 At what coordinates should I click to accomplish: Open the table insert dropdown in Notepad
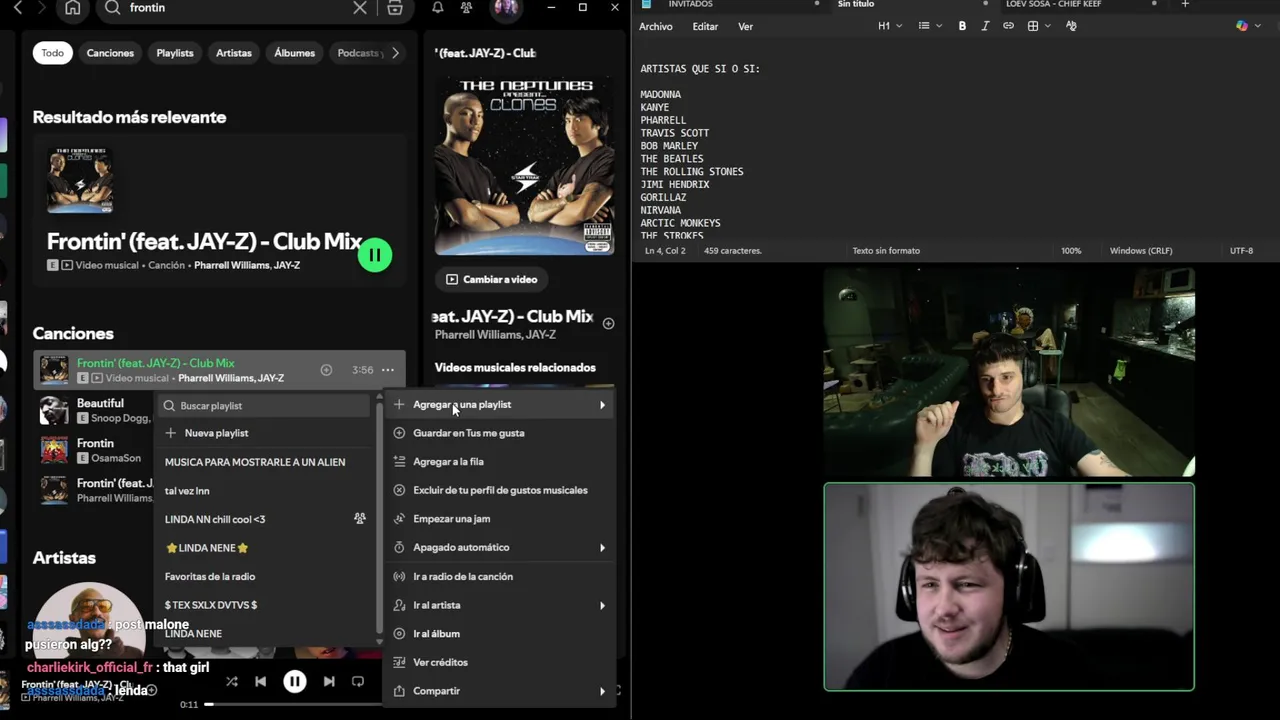tap(1039, 26)
